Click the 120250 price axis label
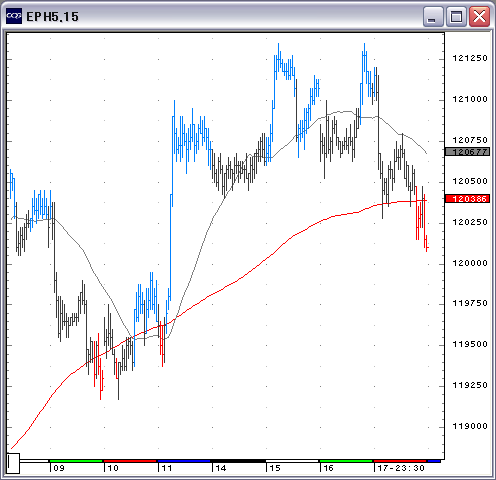The width and height of the screenshot is (496, 480). pyautogui.click(x=470, y=222)
